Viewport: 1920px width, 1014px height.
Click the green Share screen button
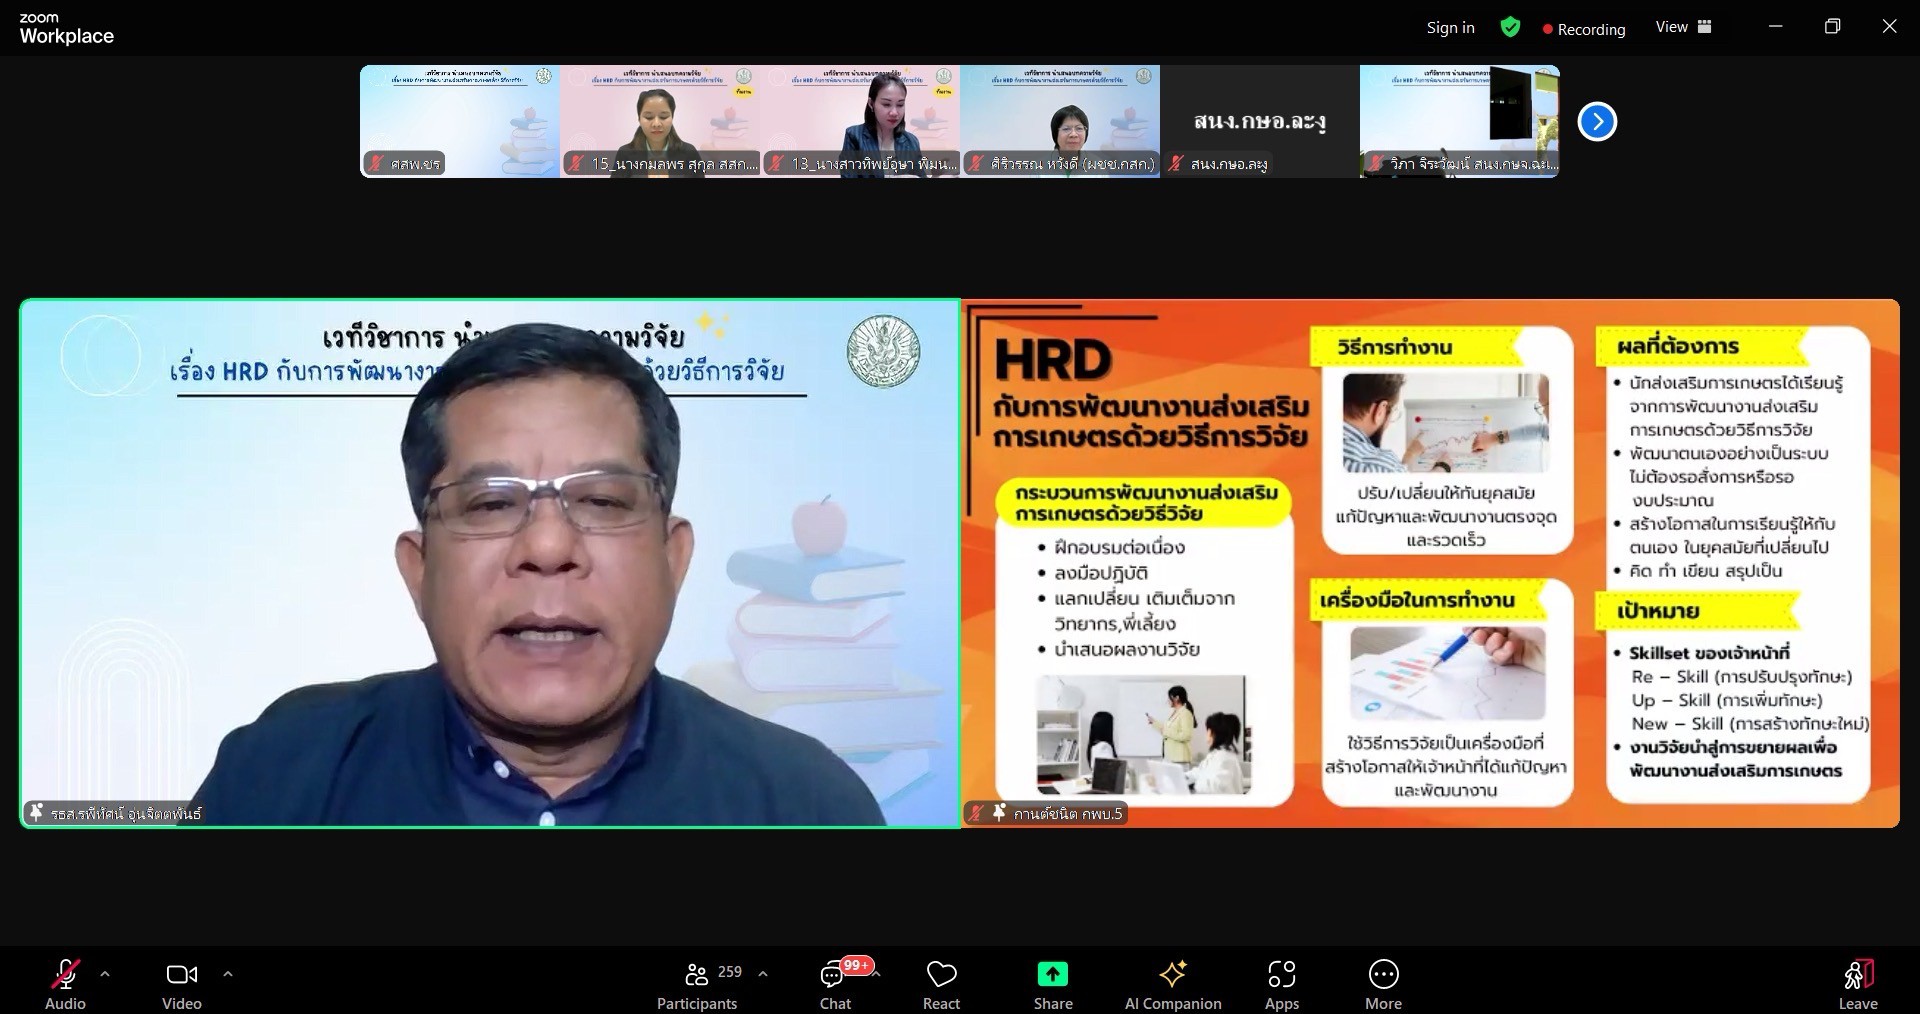(x=1053, y=983)
